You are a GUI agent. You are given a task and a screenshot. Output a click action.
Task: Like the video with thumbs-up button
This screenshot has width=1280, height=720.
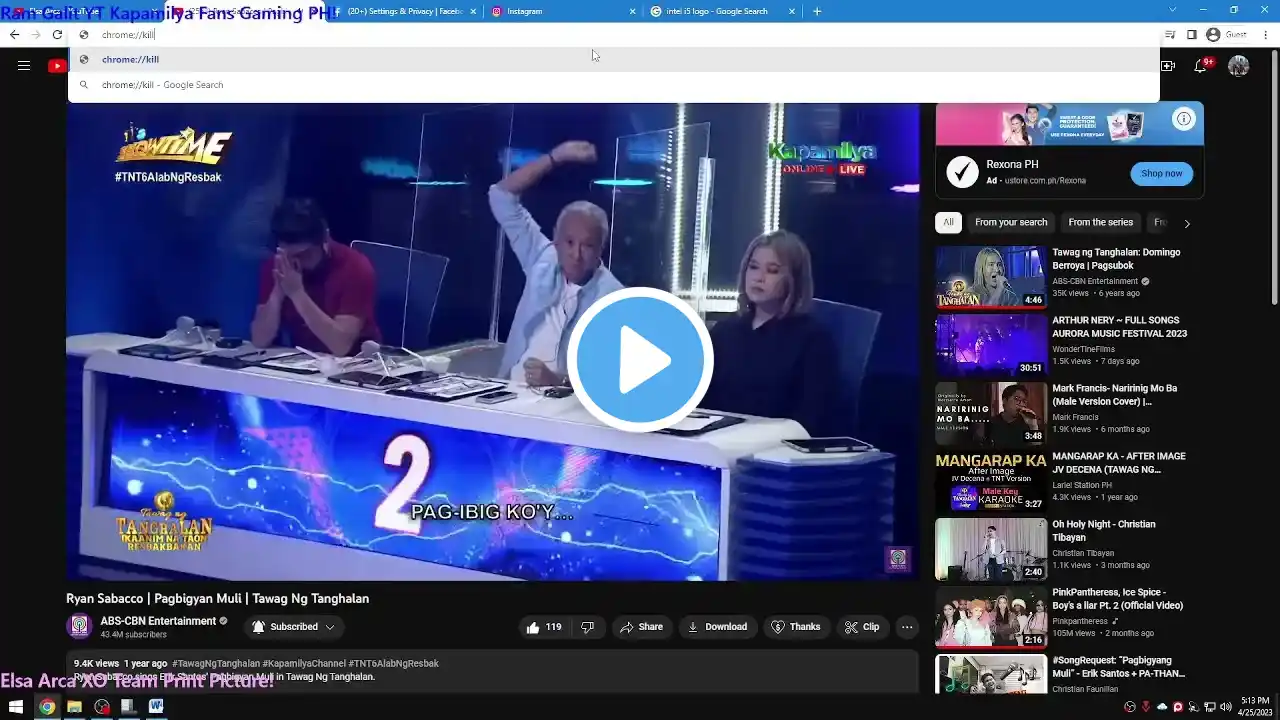click(543, 627)
